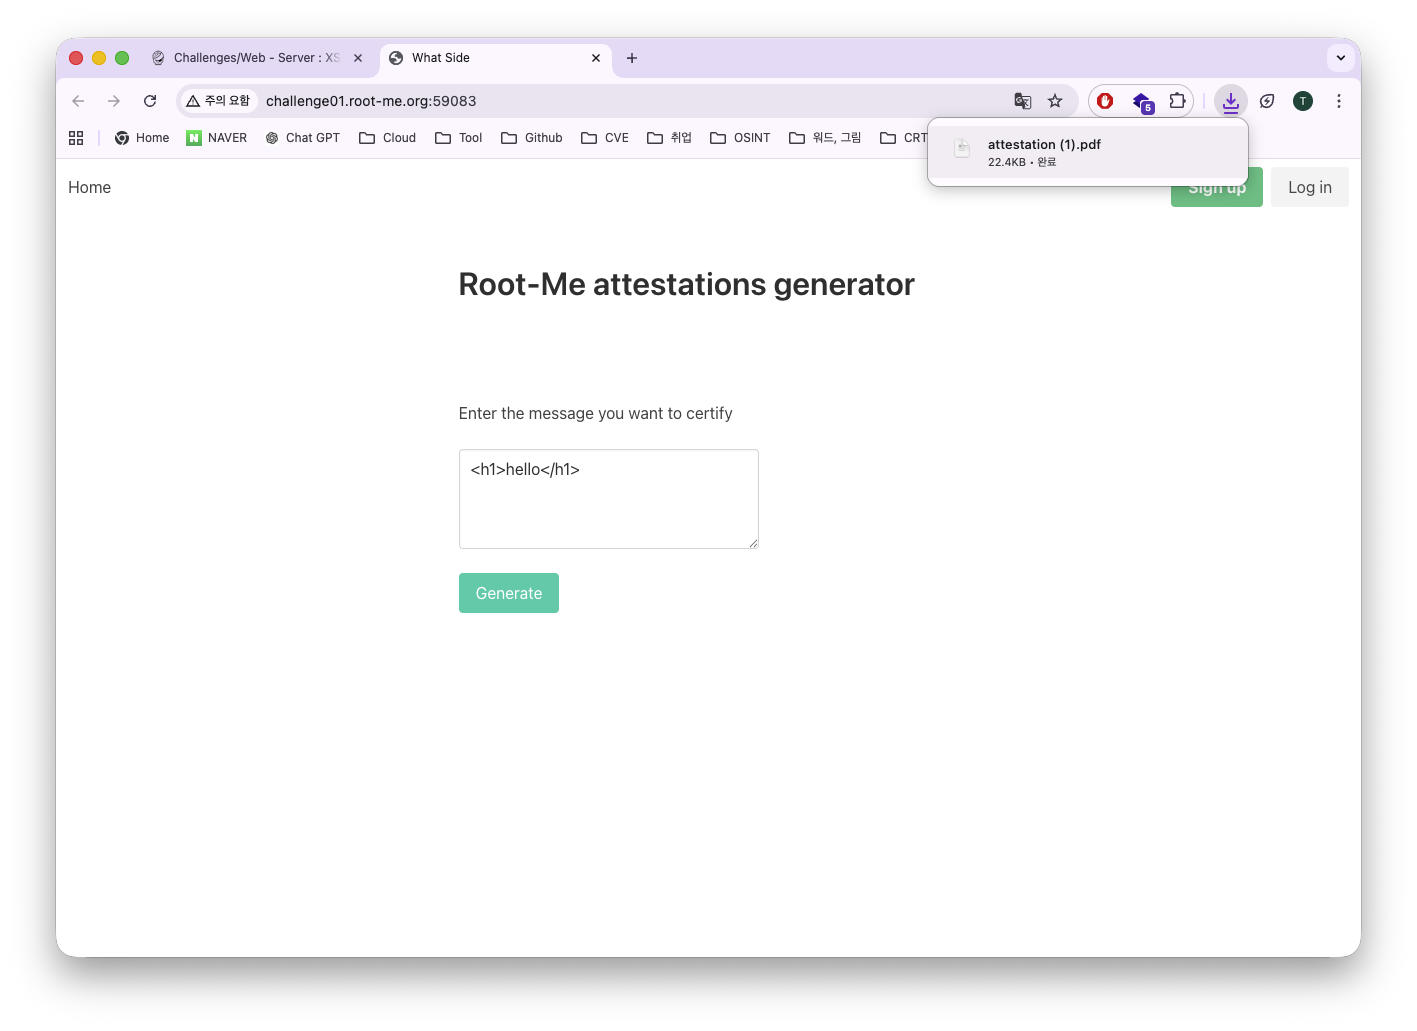Expand the Github bookmark folder
Viewport: 1417px width, 1031px height.
pyautogui.click(x=532, y=138)
